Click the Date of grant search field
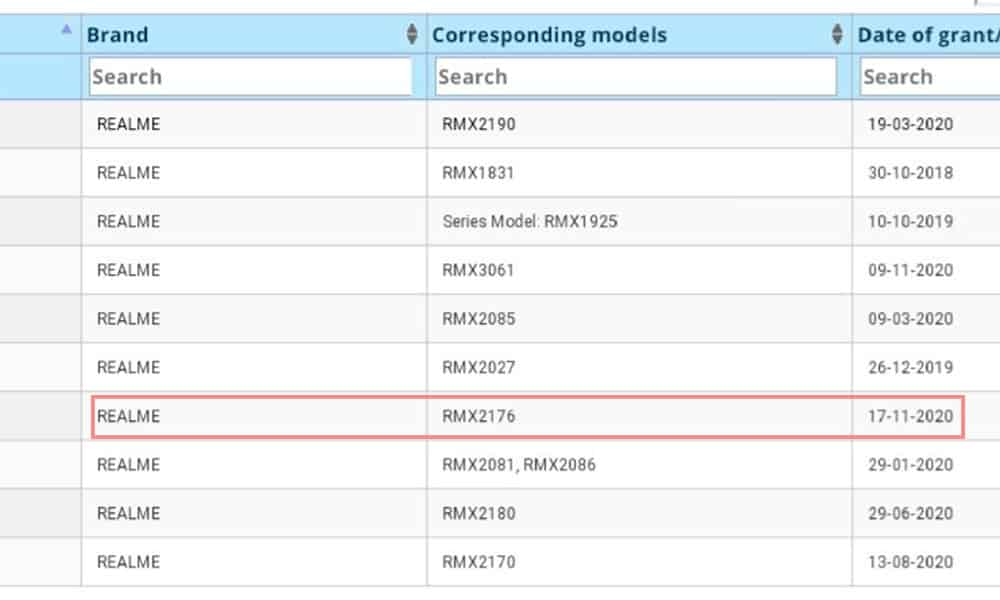This screenshot has width=1000, height=600. tap(928, 77)
